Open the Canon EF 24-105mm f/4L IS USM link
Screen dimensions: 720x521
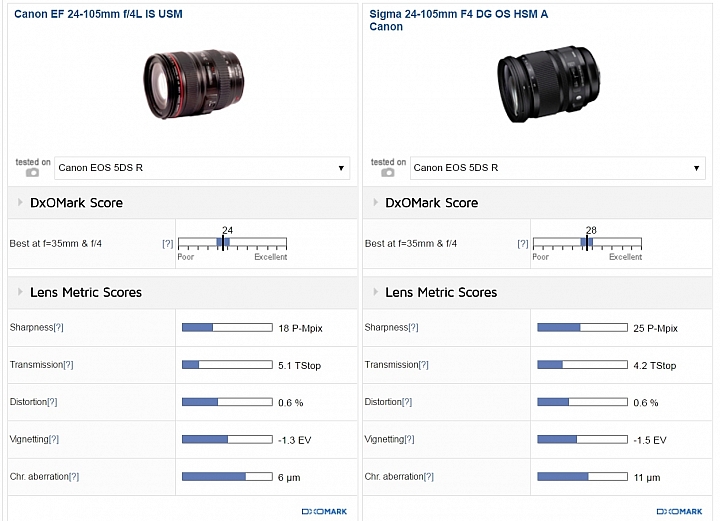[x=98, y=15]
